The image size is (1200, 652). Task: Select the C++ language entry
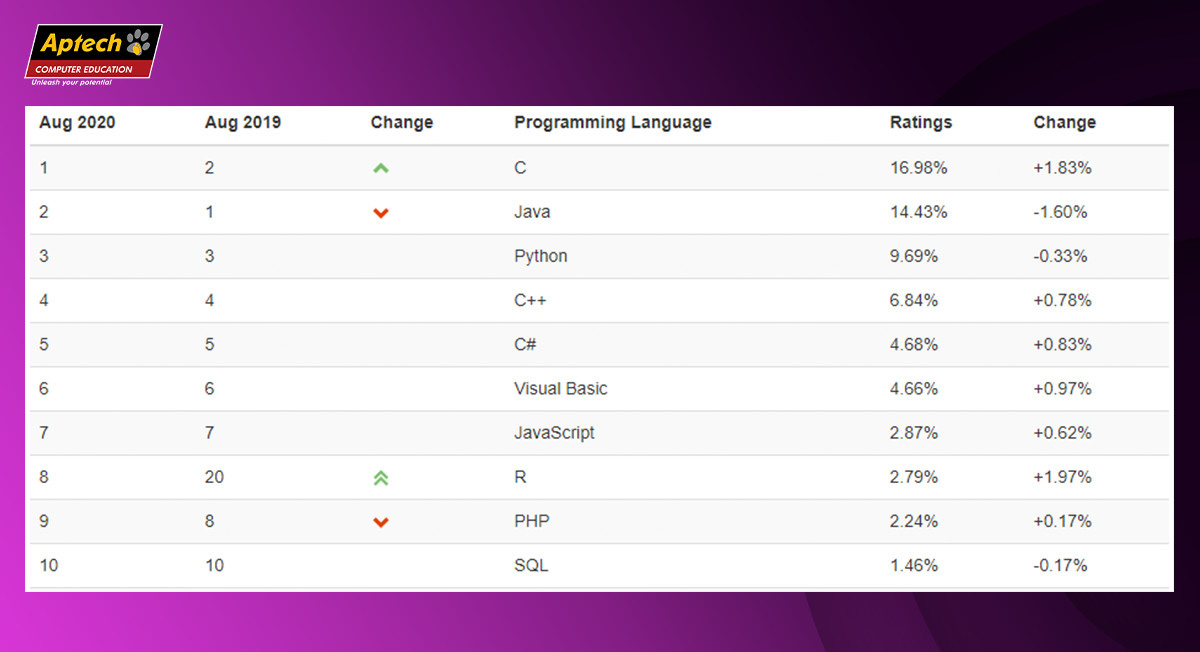tap(530, 300)
